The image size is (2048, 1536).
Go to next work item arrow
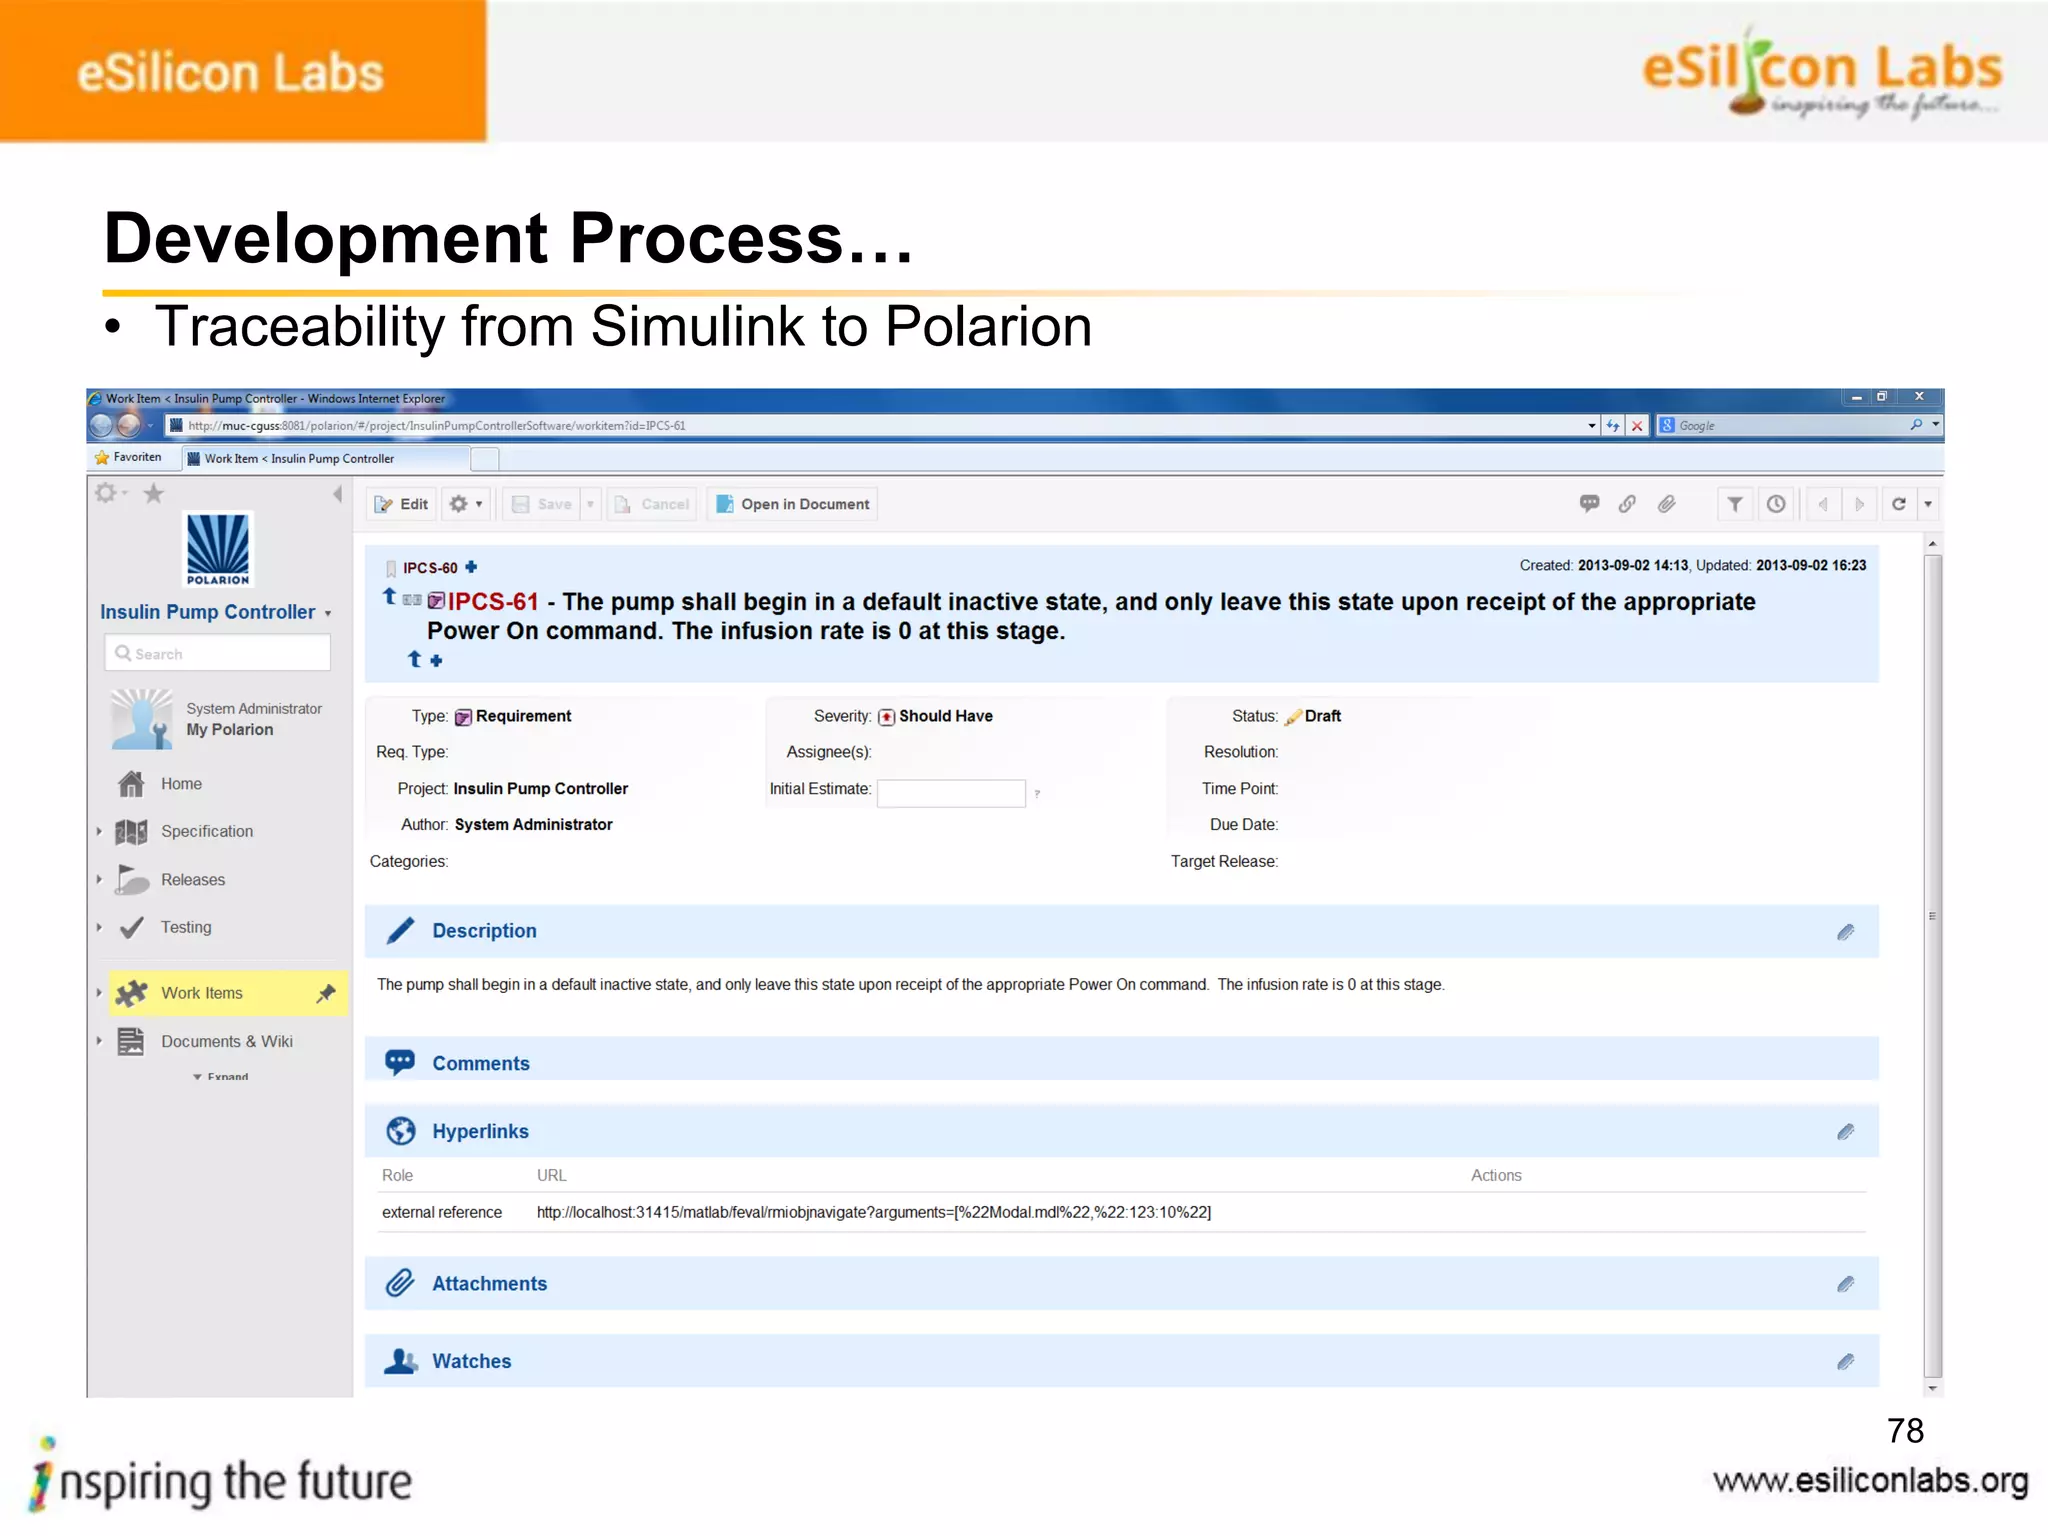coord(1859,504)
